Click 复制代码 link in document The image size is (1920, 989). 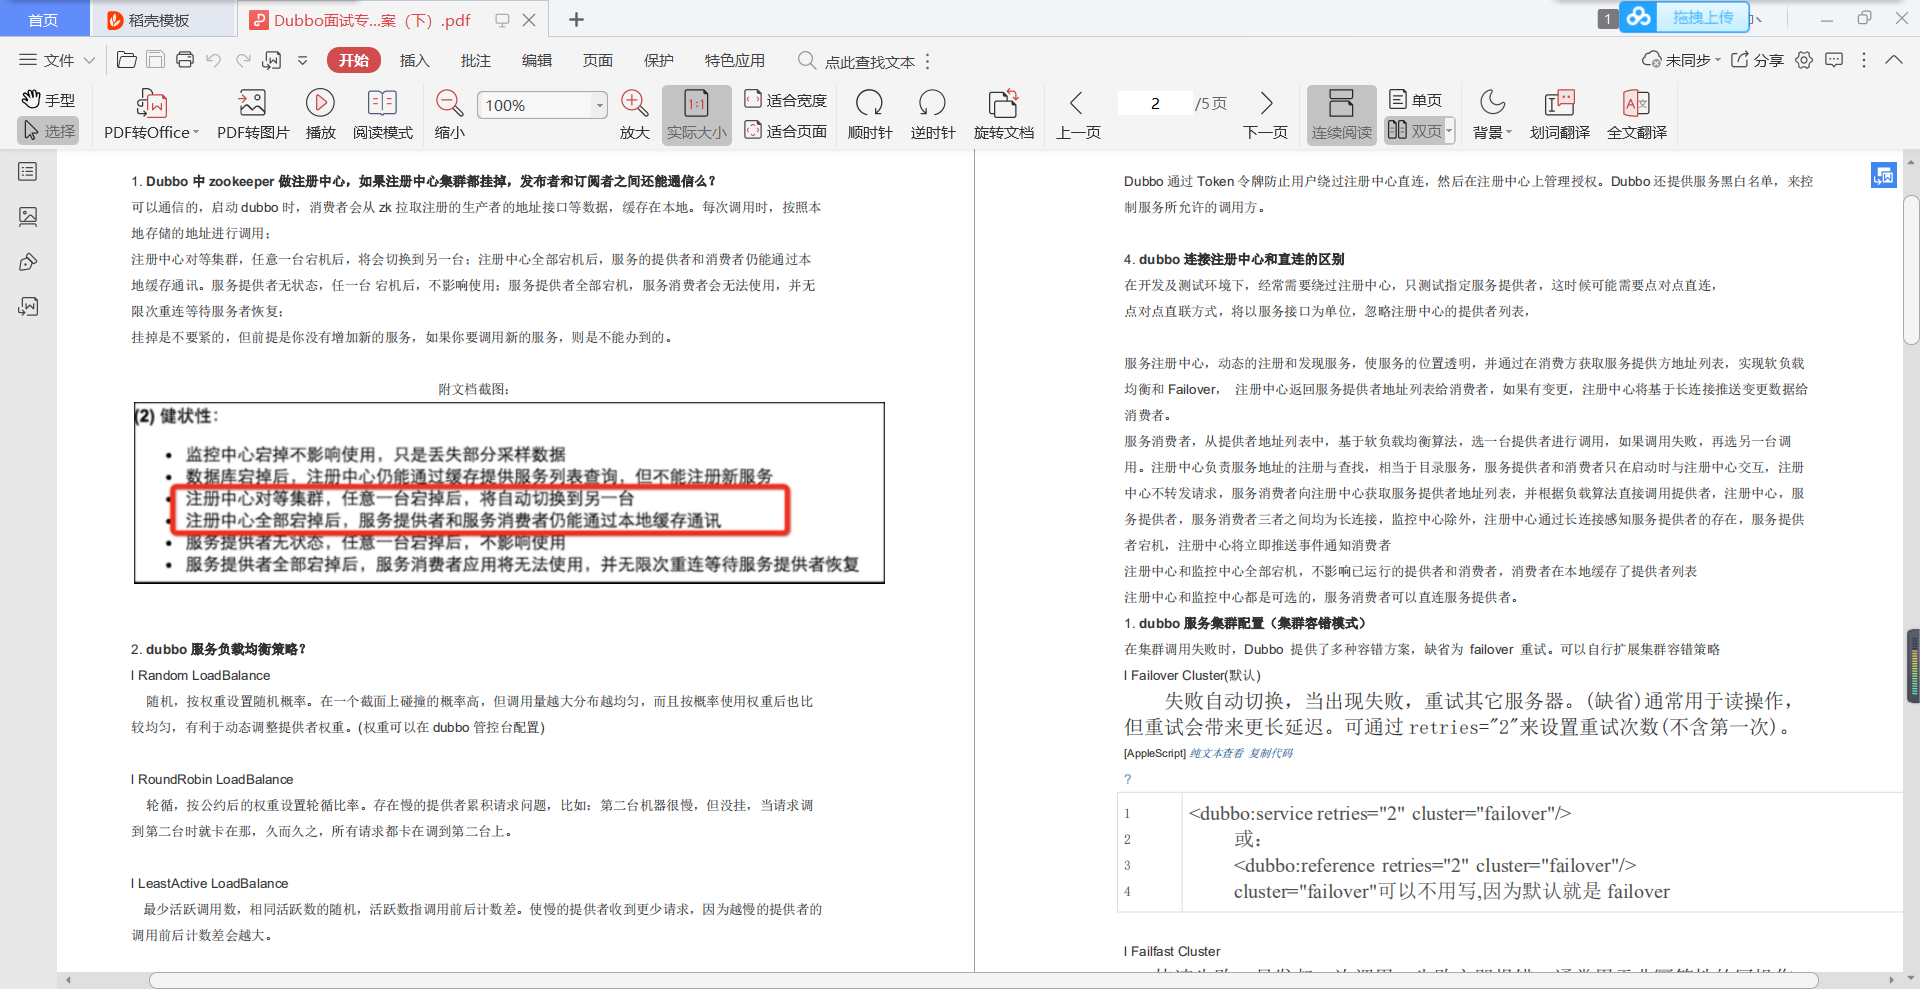click(1271, 753)
